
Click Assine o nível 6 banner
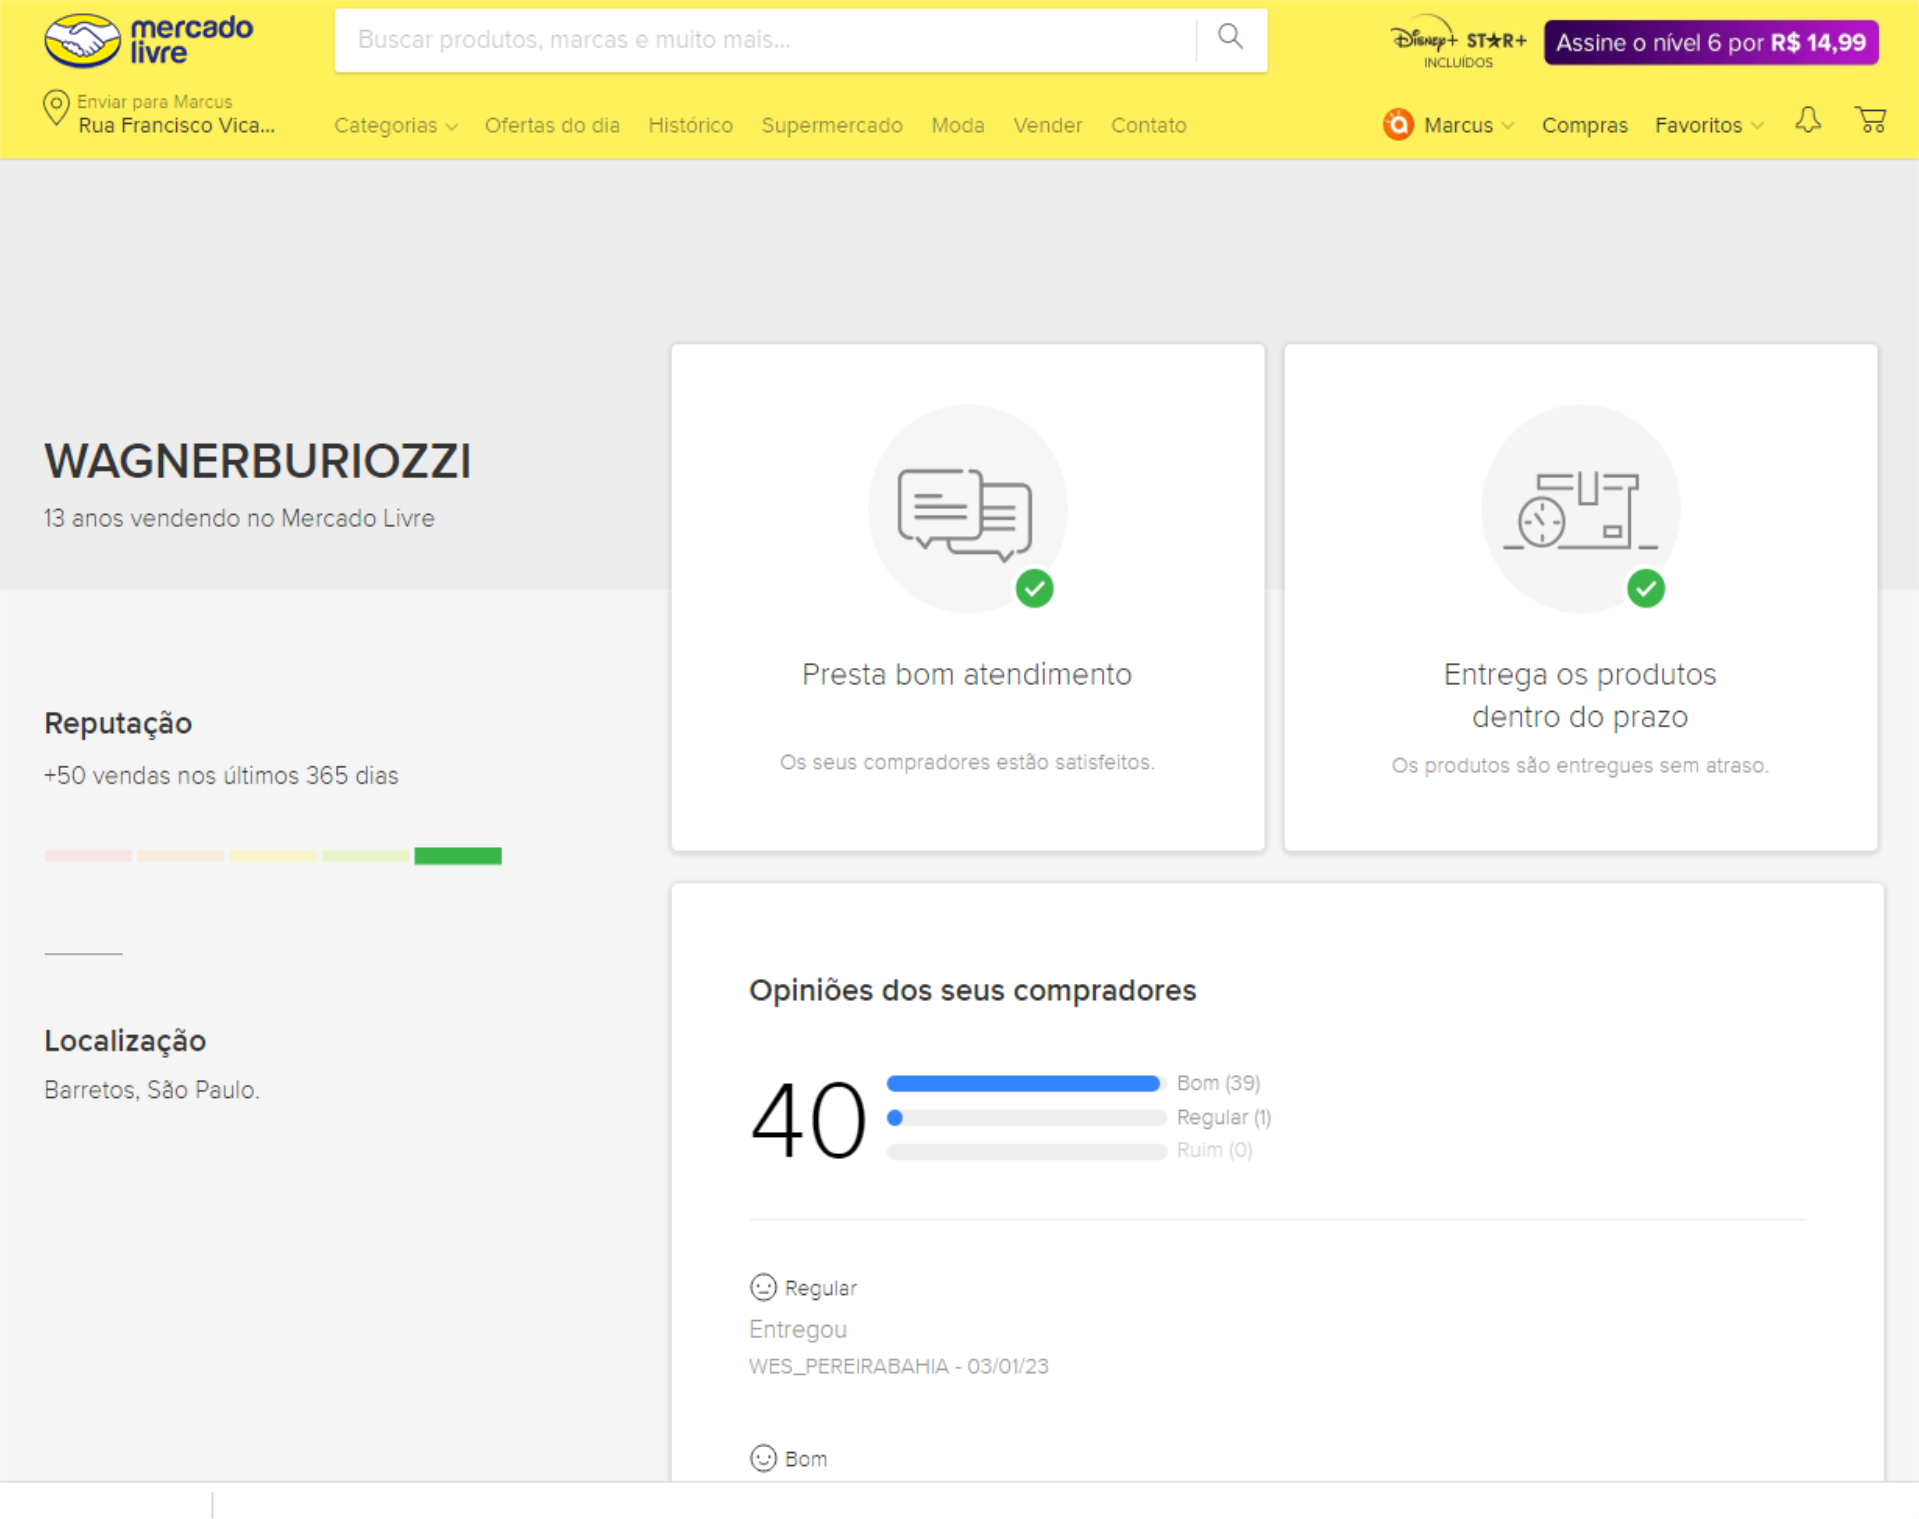pyautogui.click(x=1710, y=43)
